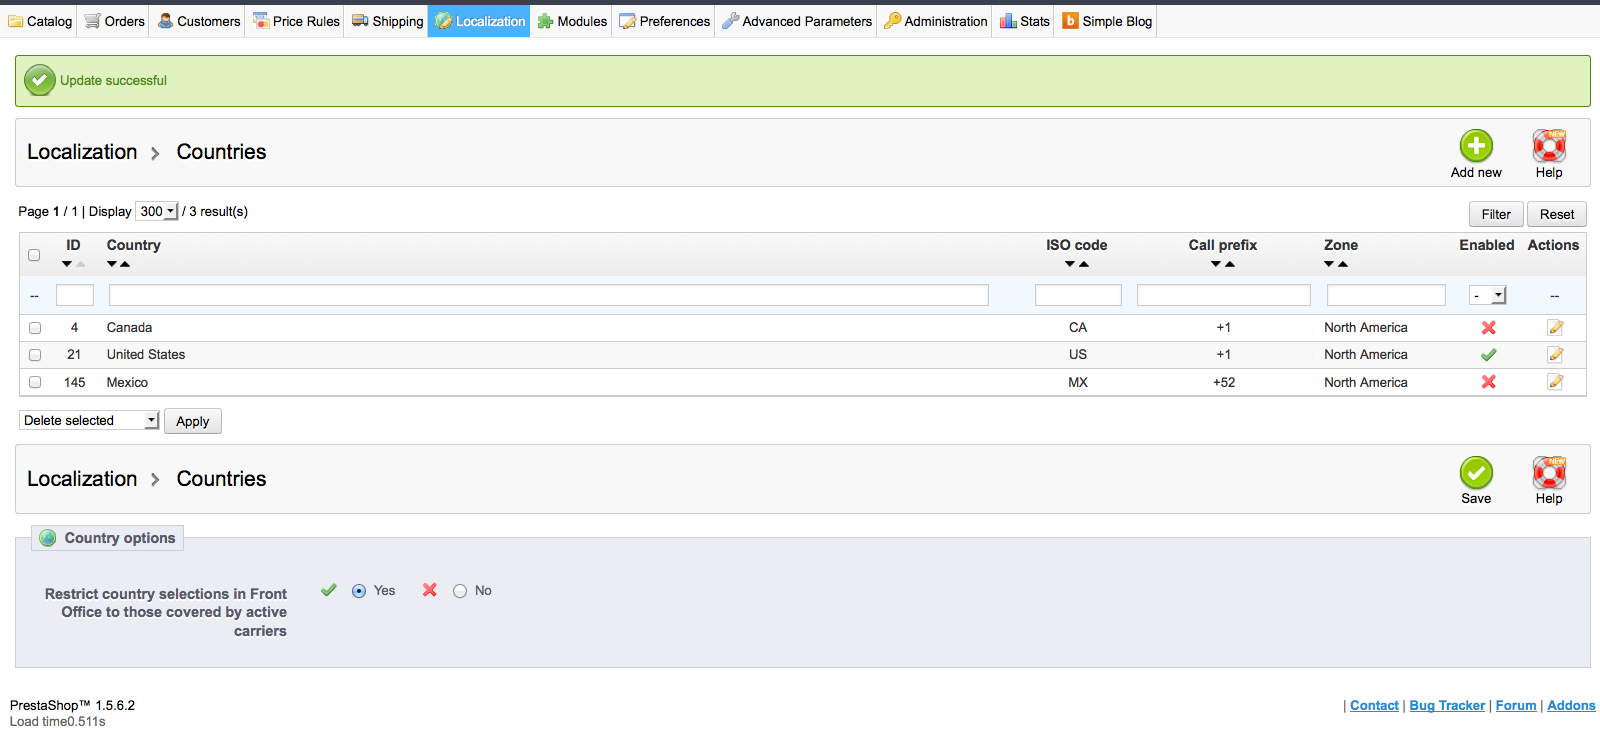Focus the Zone filter field
This screenshot has width=1600, height=738.
[1386, 295]
